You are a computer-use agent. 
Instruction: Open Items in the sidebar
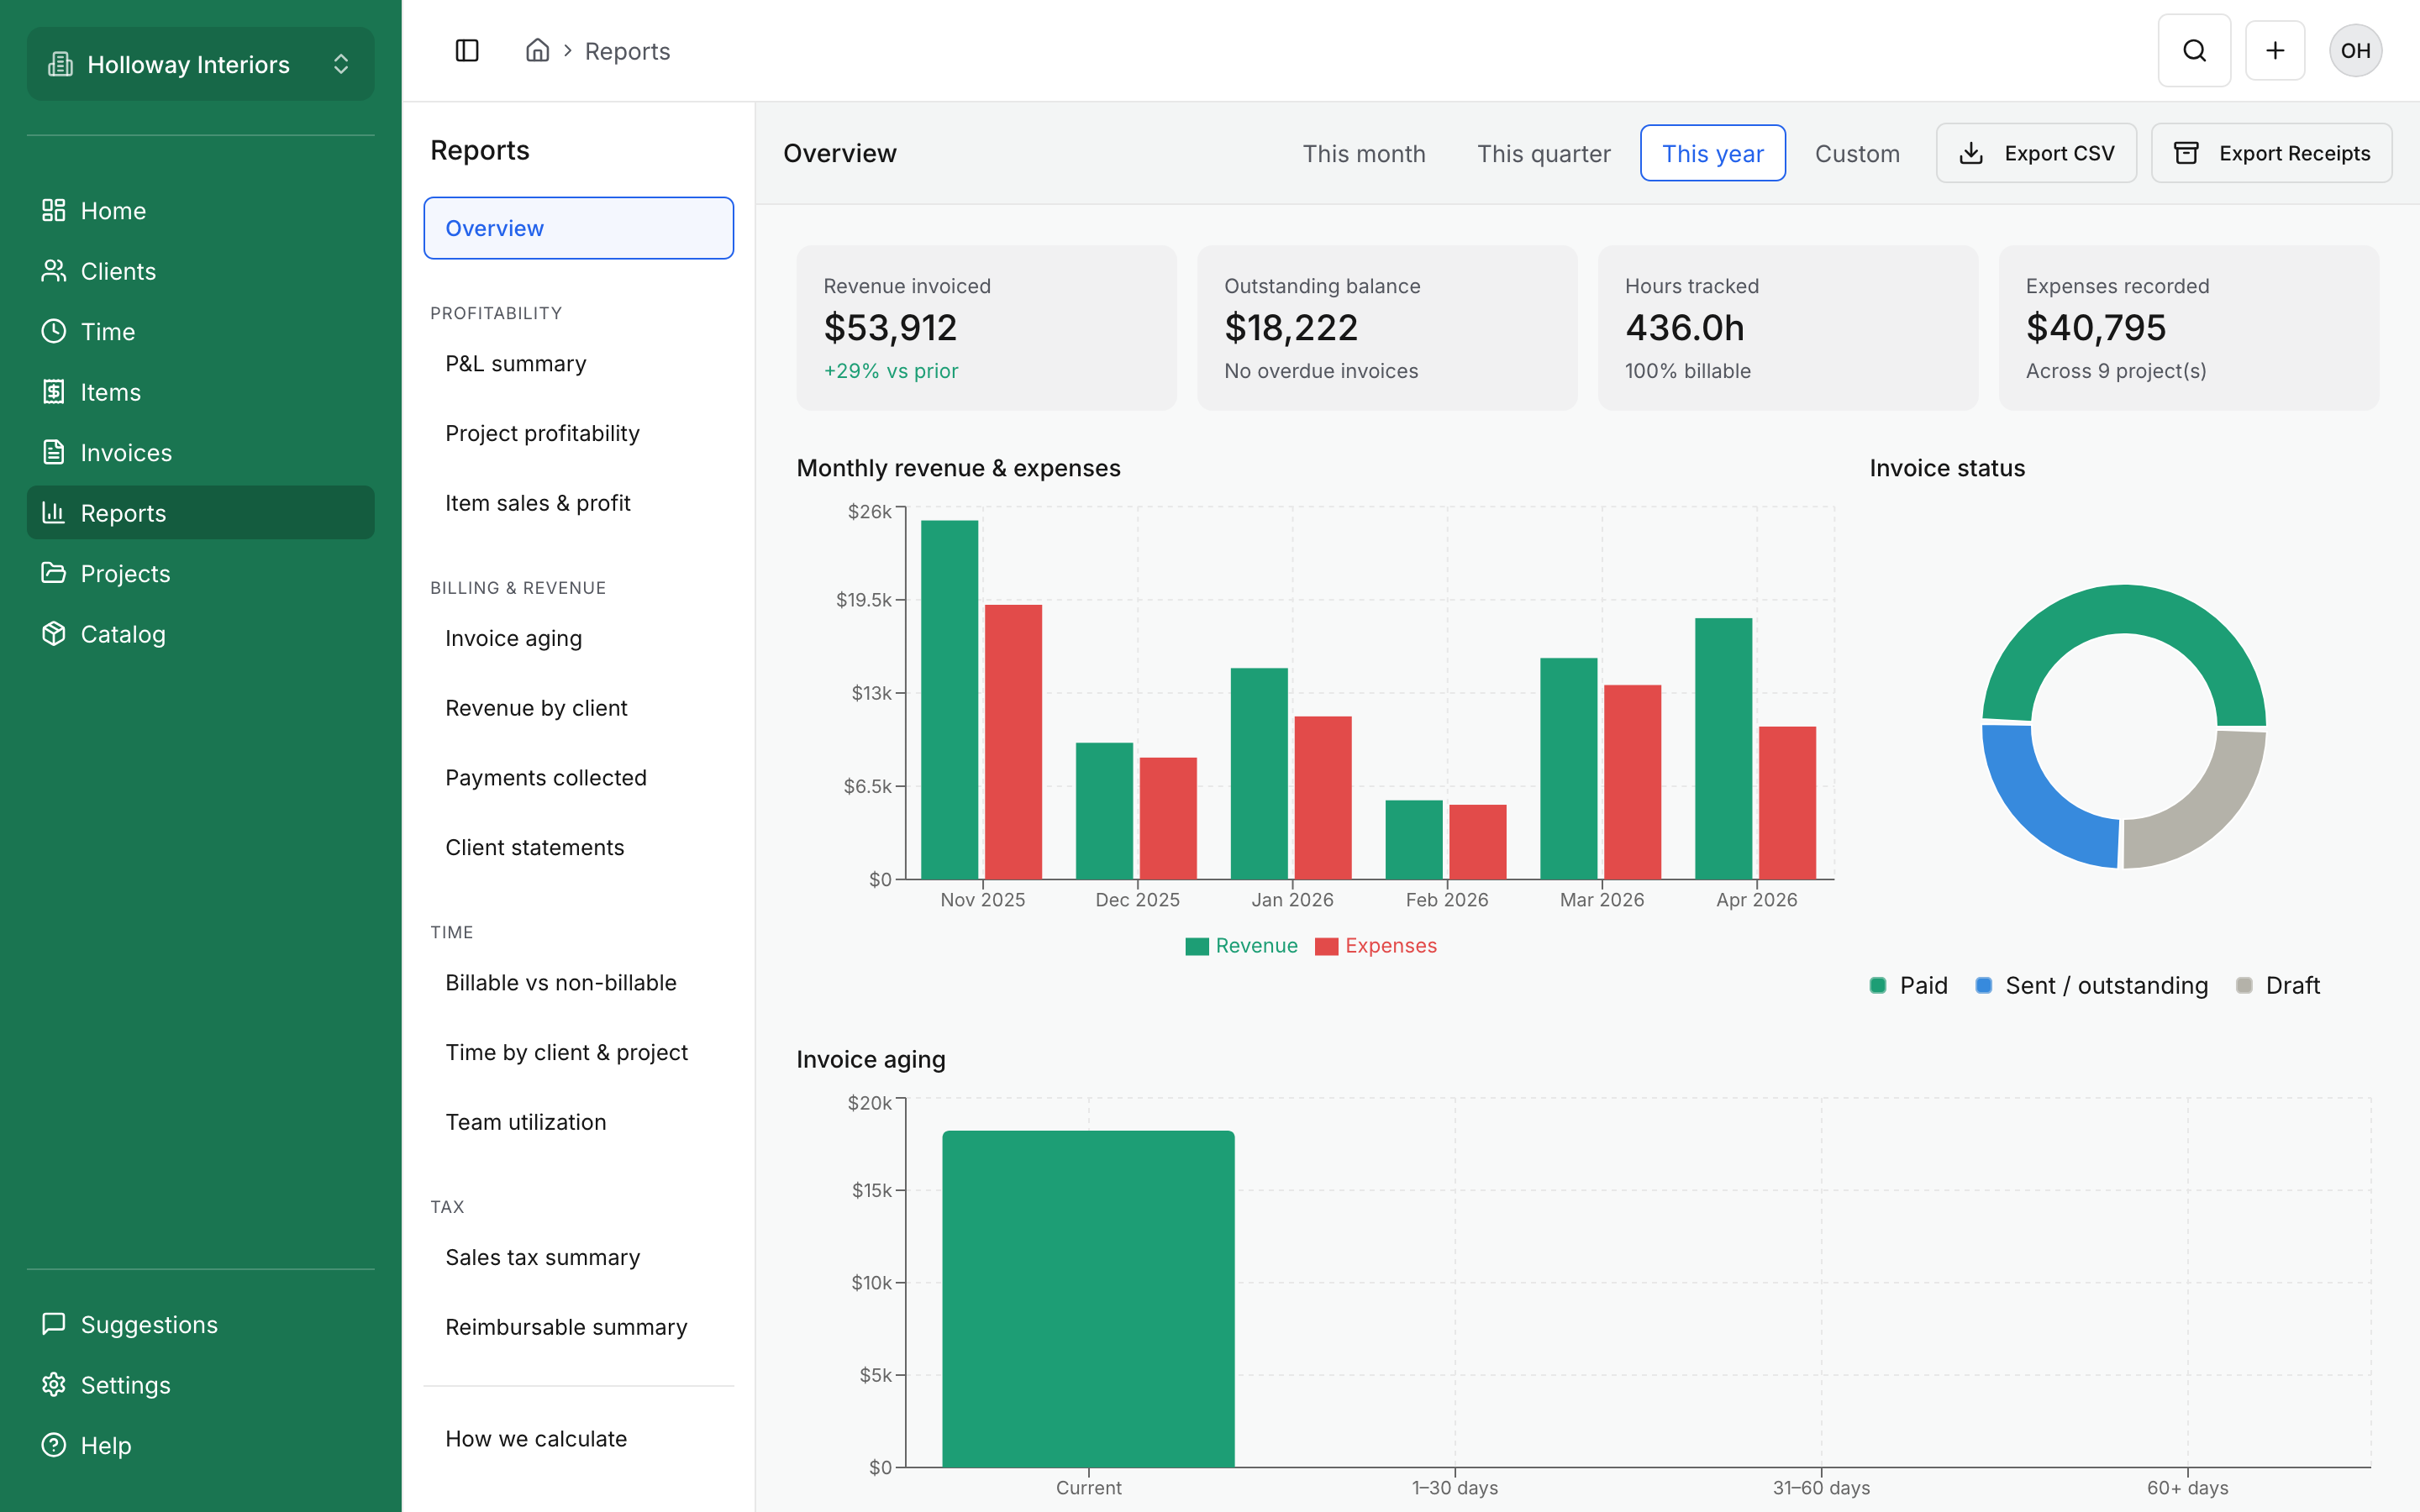(x=200, y=392)
